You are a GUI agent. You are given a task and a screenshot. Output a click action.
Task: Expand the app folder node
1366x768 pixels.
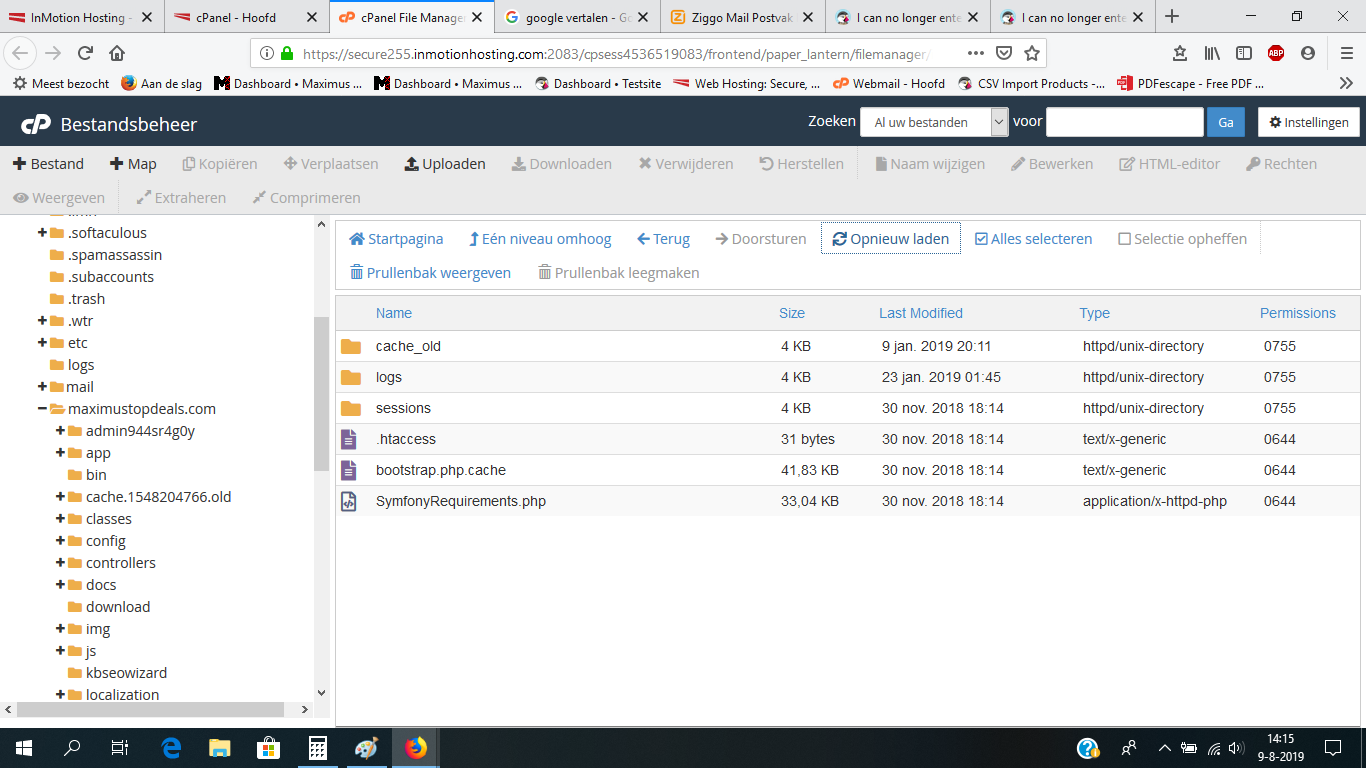pyautogui.click(x=61, y=453)
